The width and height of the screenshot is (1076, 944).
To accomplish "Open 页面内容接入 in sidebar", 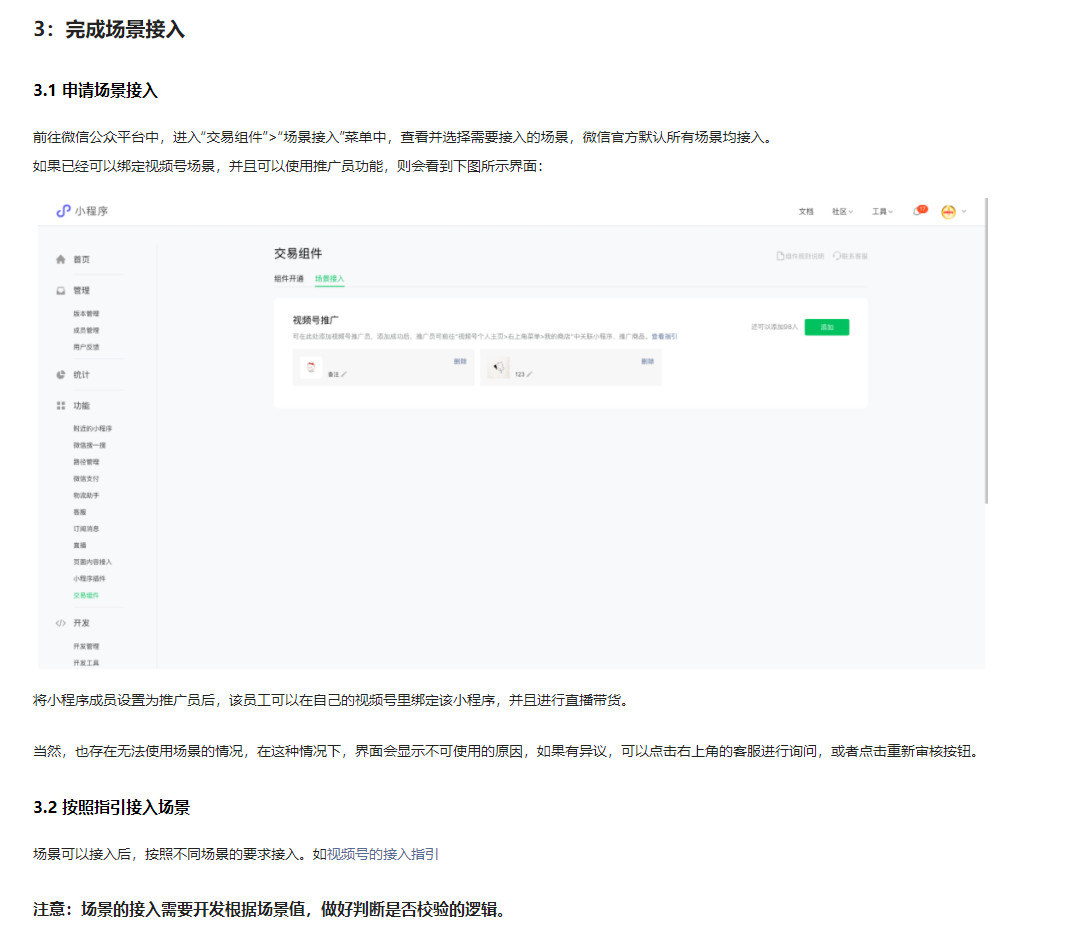I will pyautogui.click(x=92, y=562).
